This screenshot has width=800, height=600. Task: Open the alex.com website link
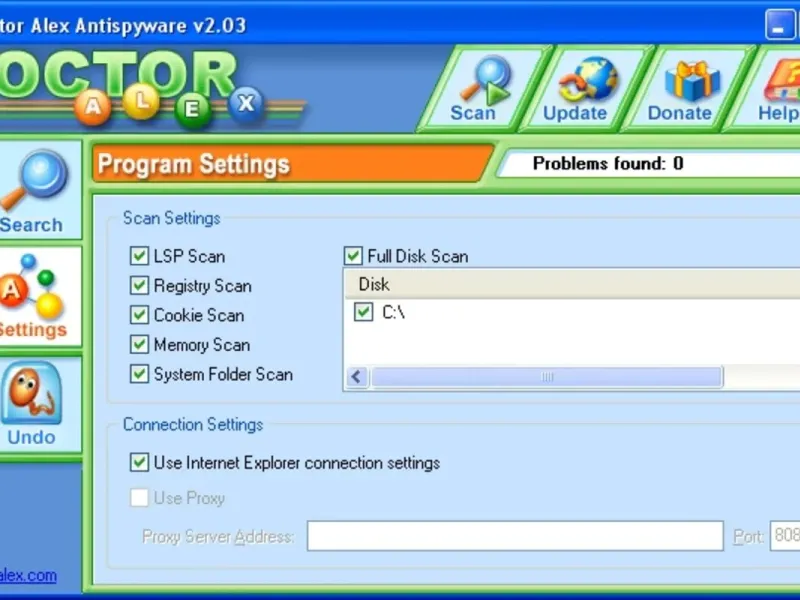(x=28, y=576)
